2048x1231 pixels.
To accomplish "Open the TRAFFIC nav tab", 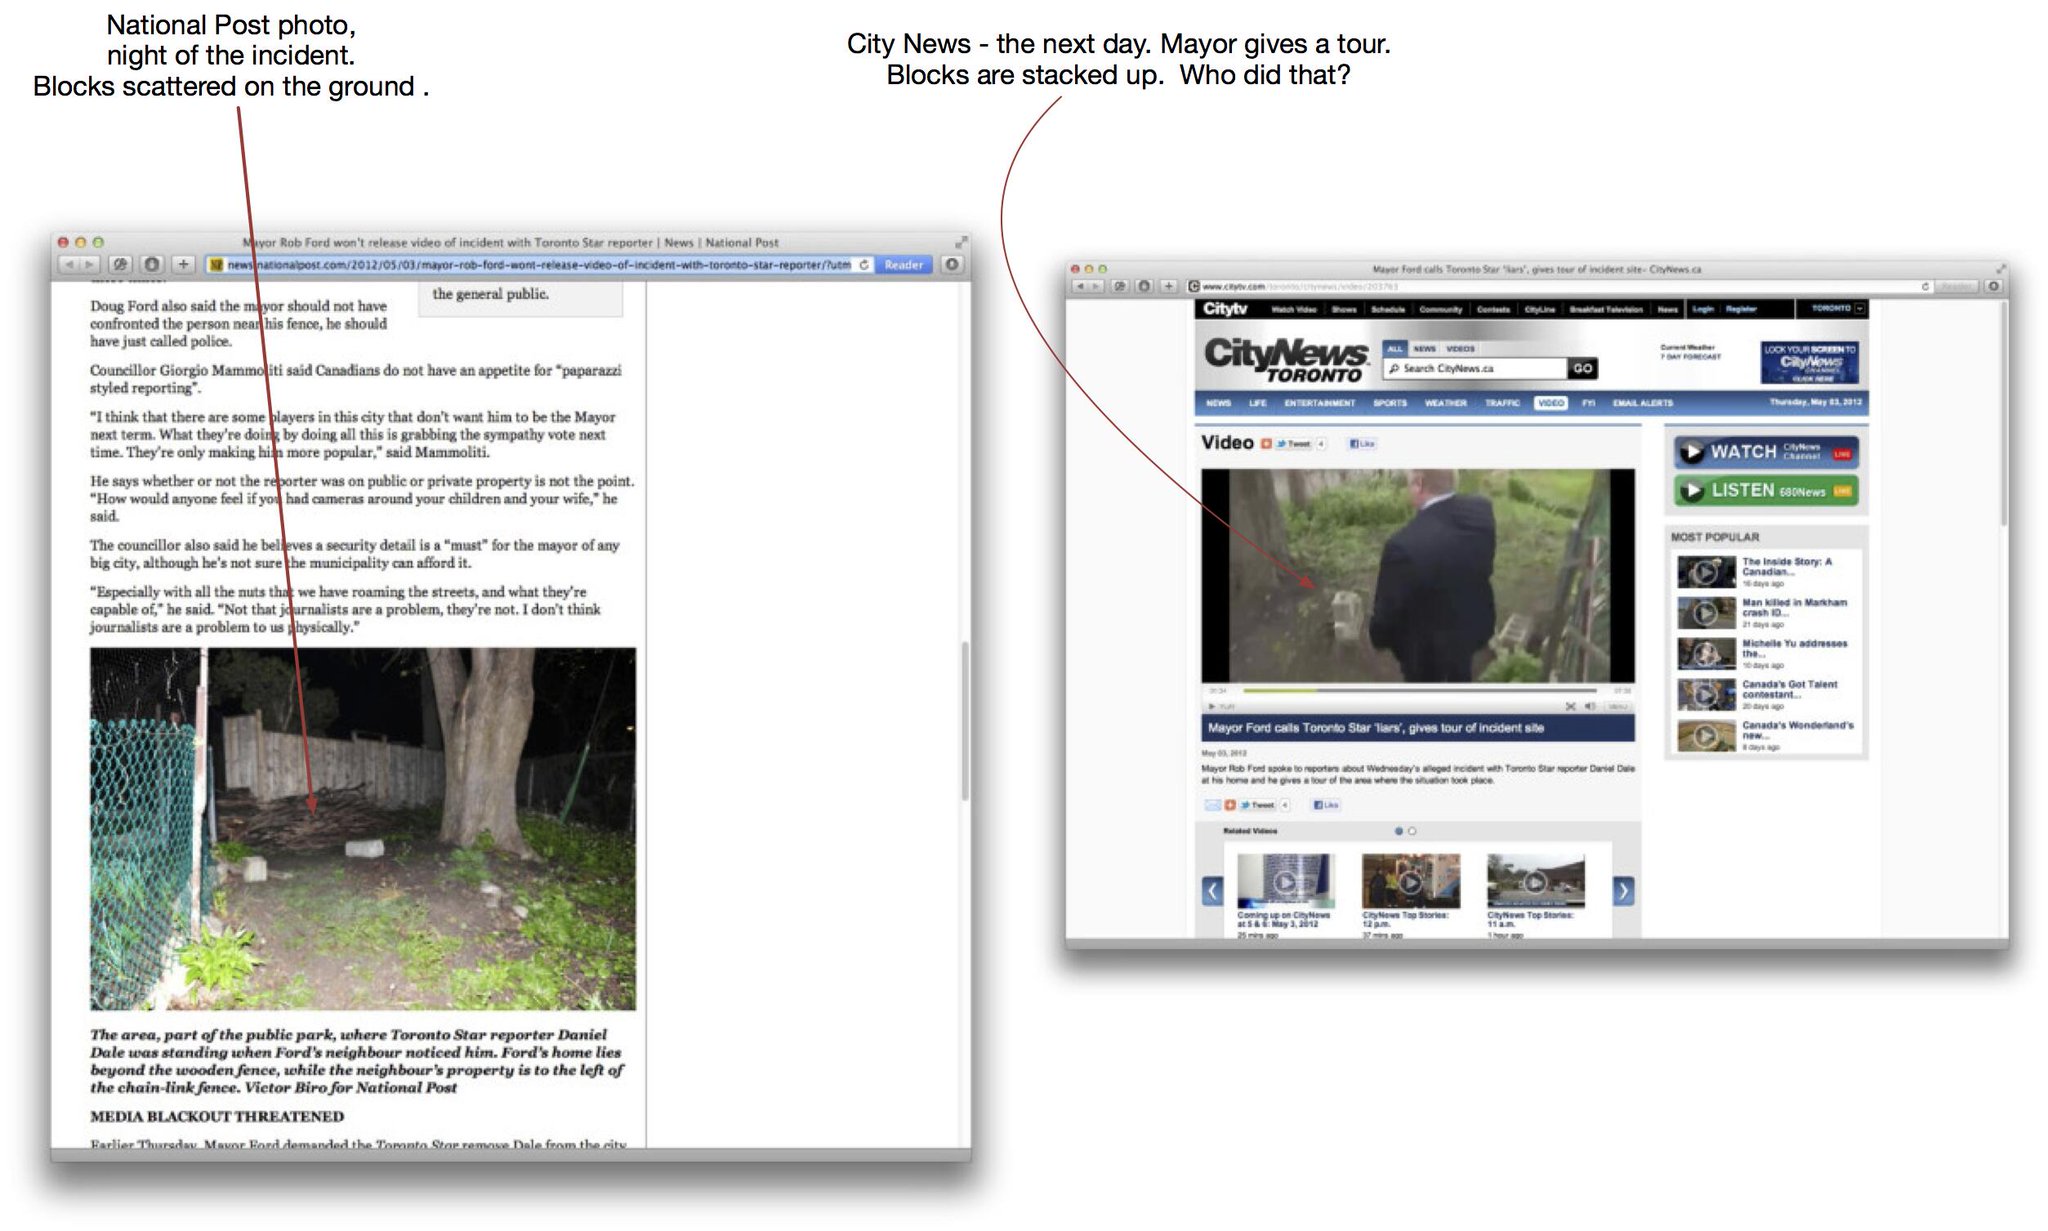I will tap(1502, 403).
